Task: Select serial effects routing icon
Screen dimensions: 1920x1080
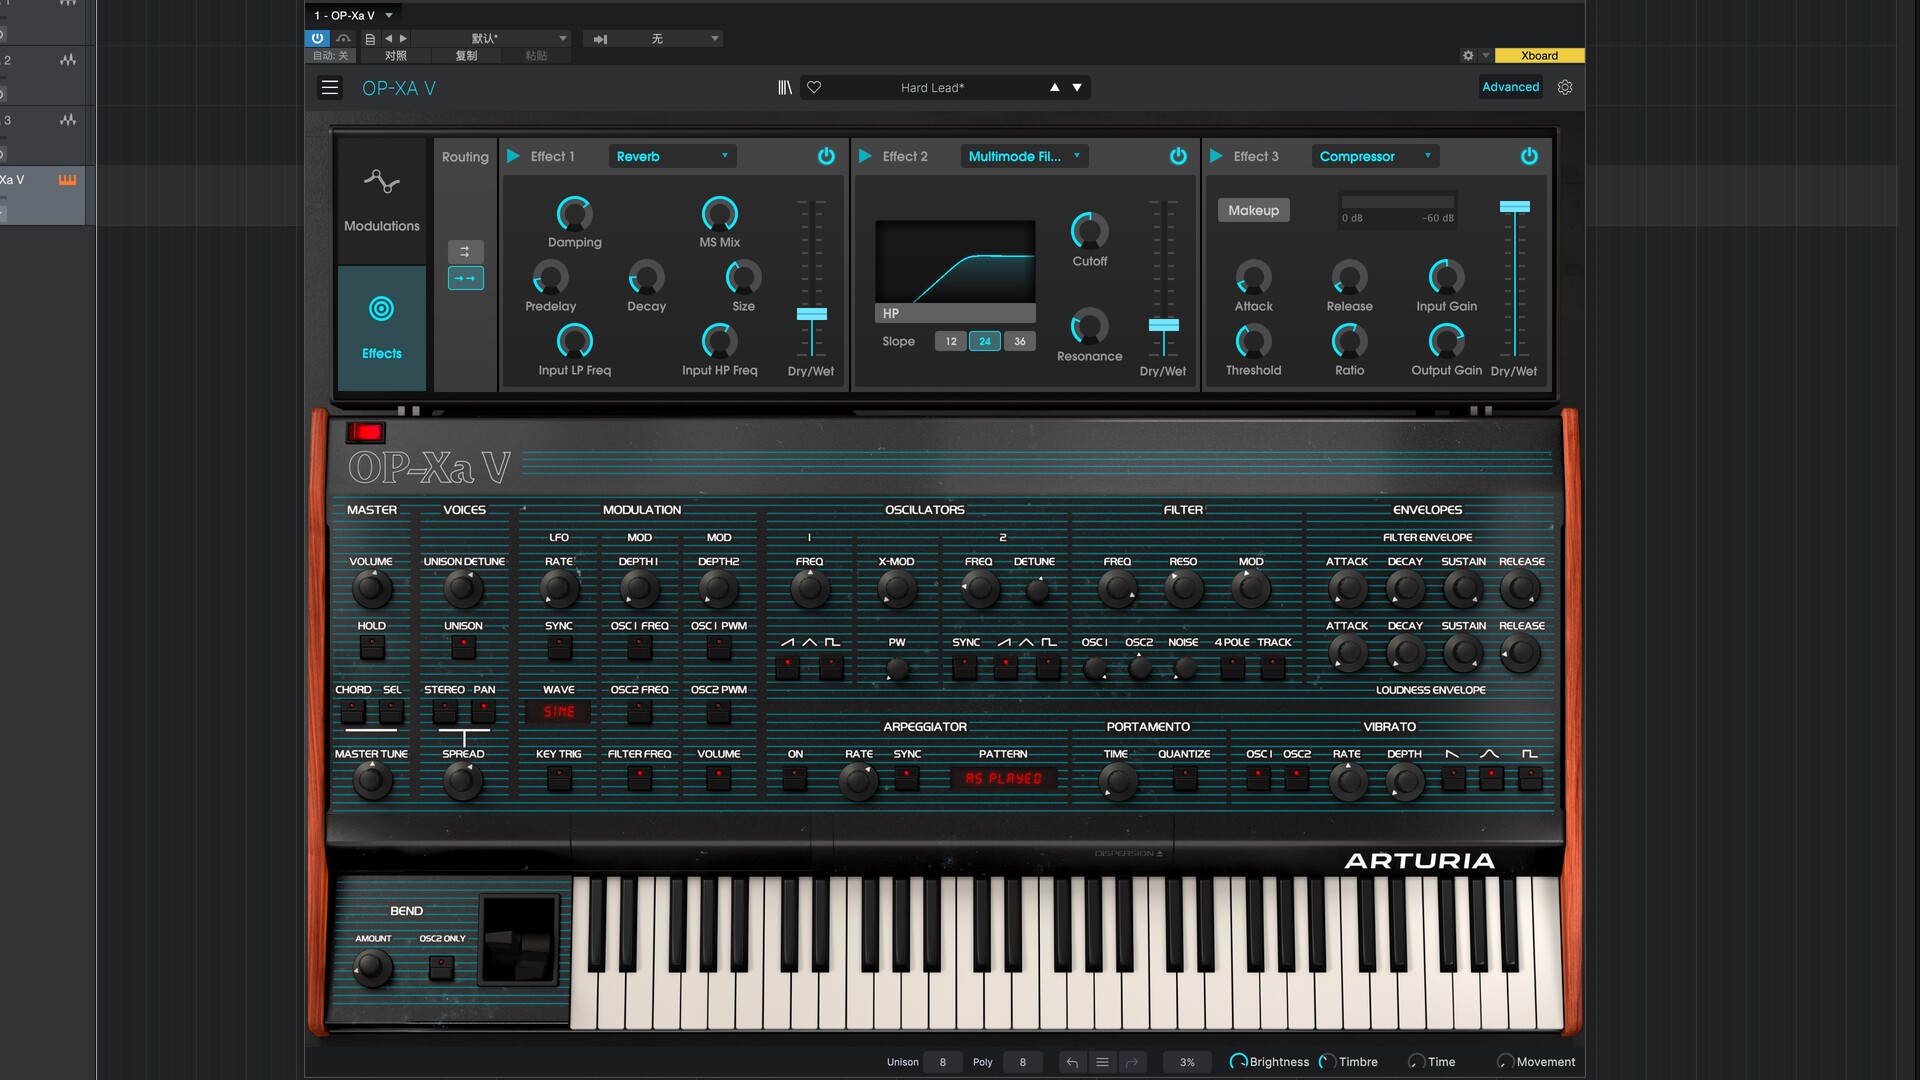Action: pyautogui.click(x=465, y=278)
